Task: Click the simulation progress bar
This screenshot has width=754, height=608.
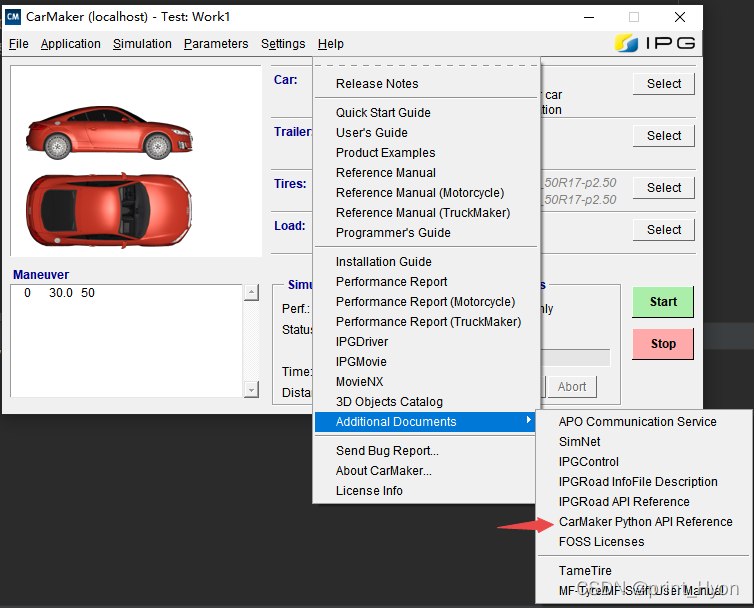Action: pyautogui.click(x=575, y=358)
